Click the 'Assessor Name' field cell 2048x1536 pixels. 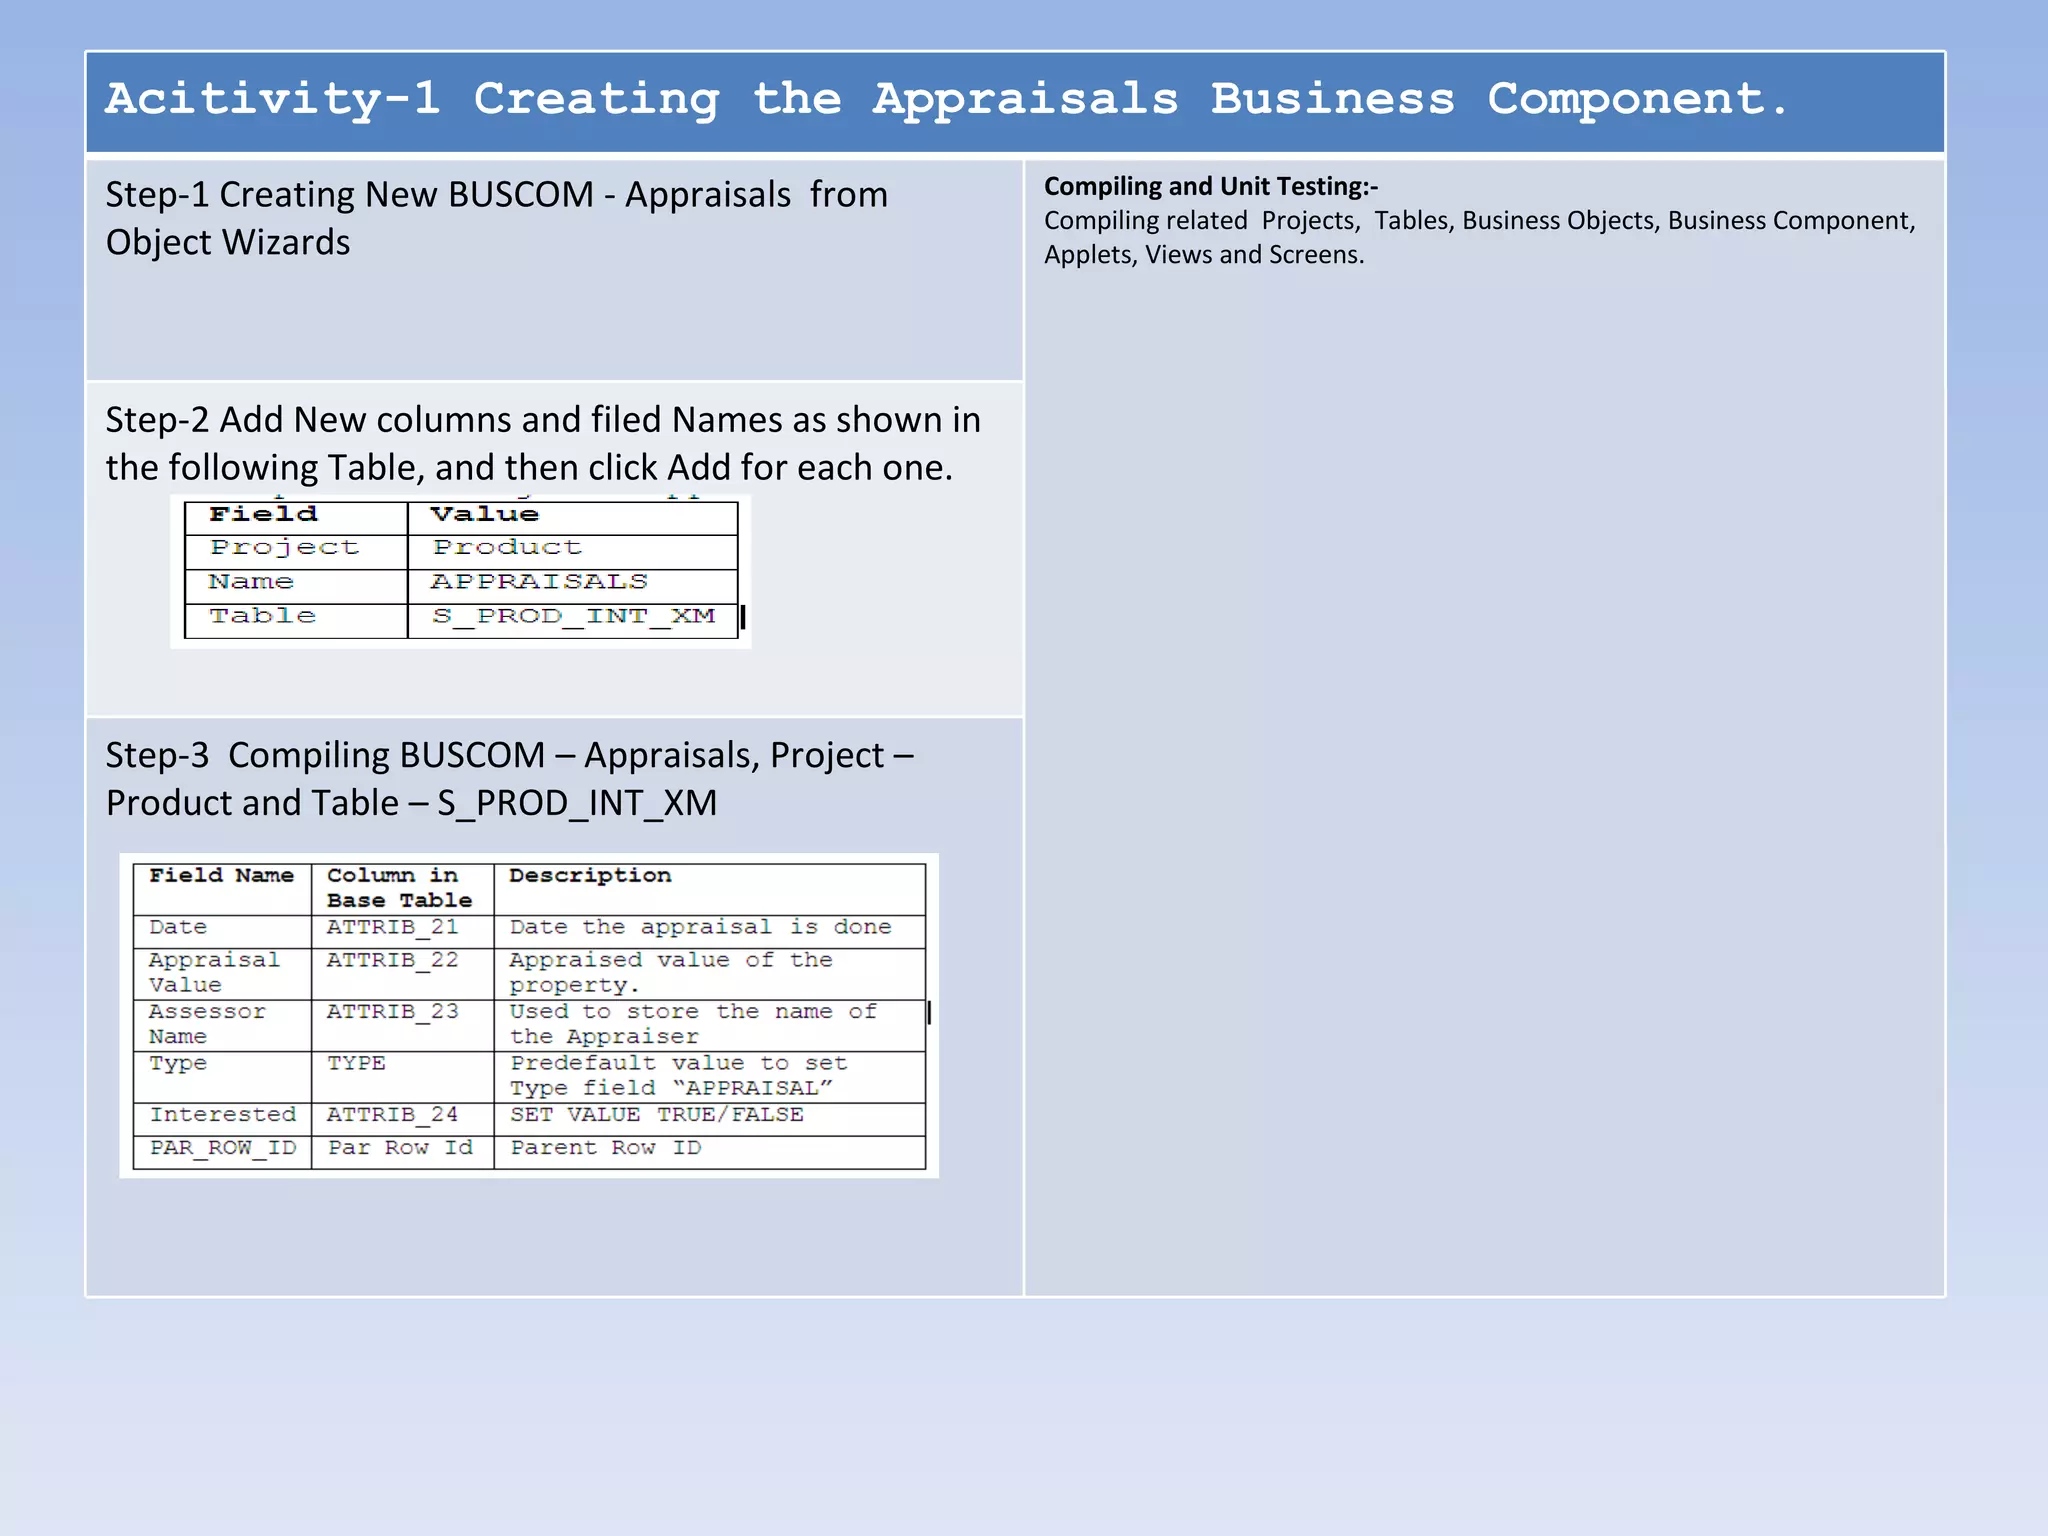[x=222, y=1026]
